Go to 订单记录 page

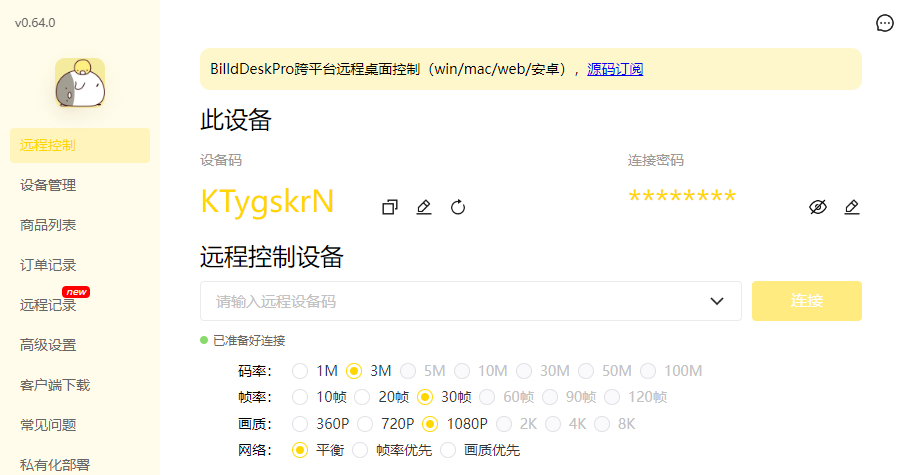click(48, 265)
